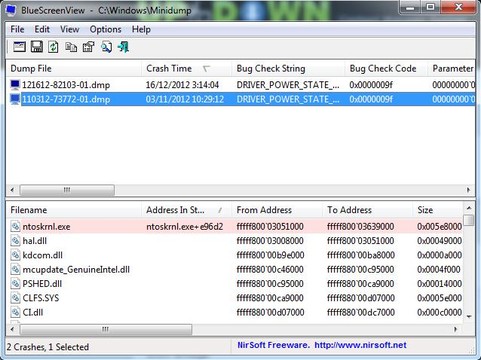The height and width of the screenshot is (360, 481).
Task: Sort by Crash Time column header
Action: (187, 69)
